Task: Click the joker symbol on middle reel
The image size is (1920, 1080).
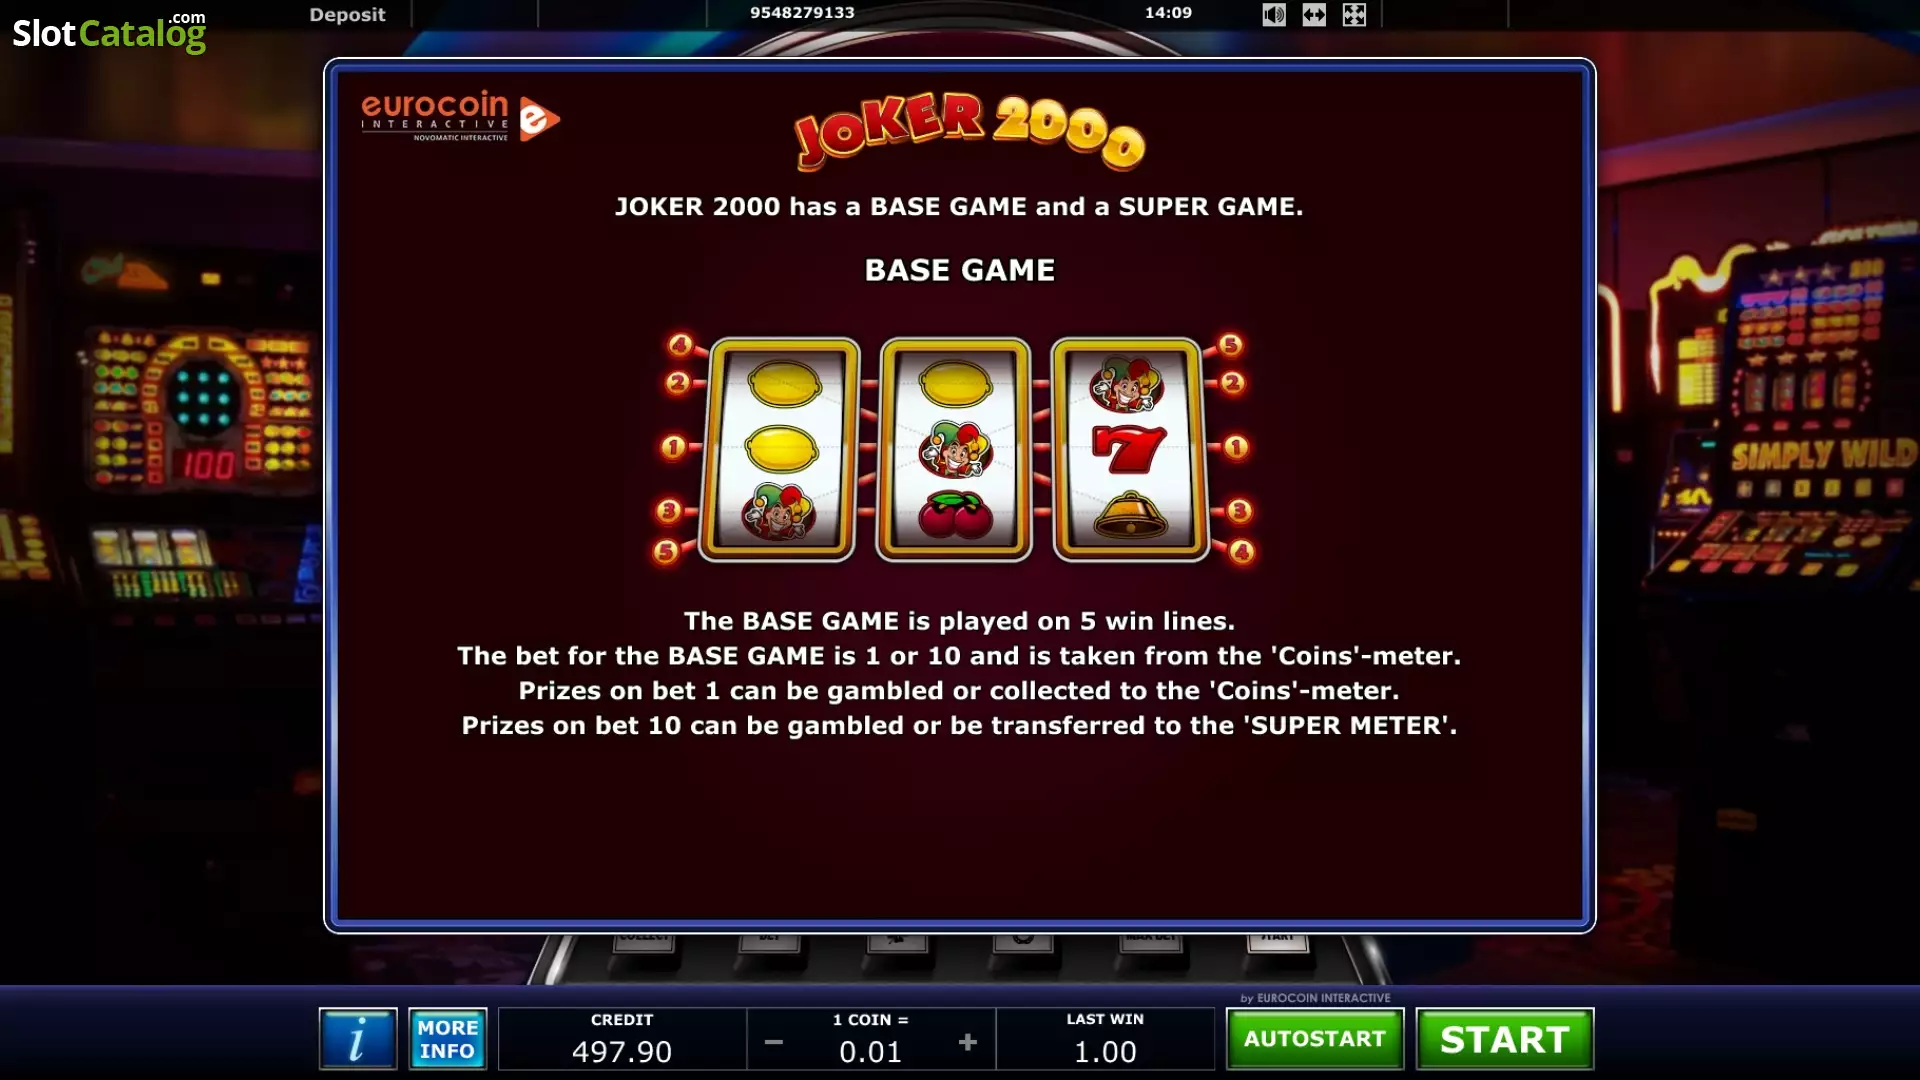Action: 955,448
